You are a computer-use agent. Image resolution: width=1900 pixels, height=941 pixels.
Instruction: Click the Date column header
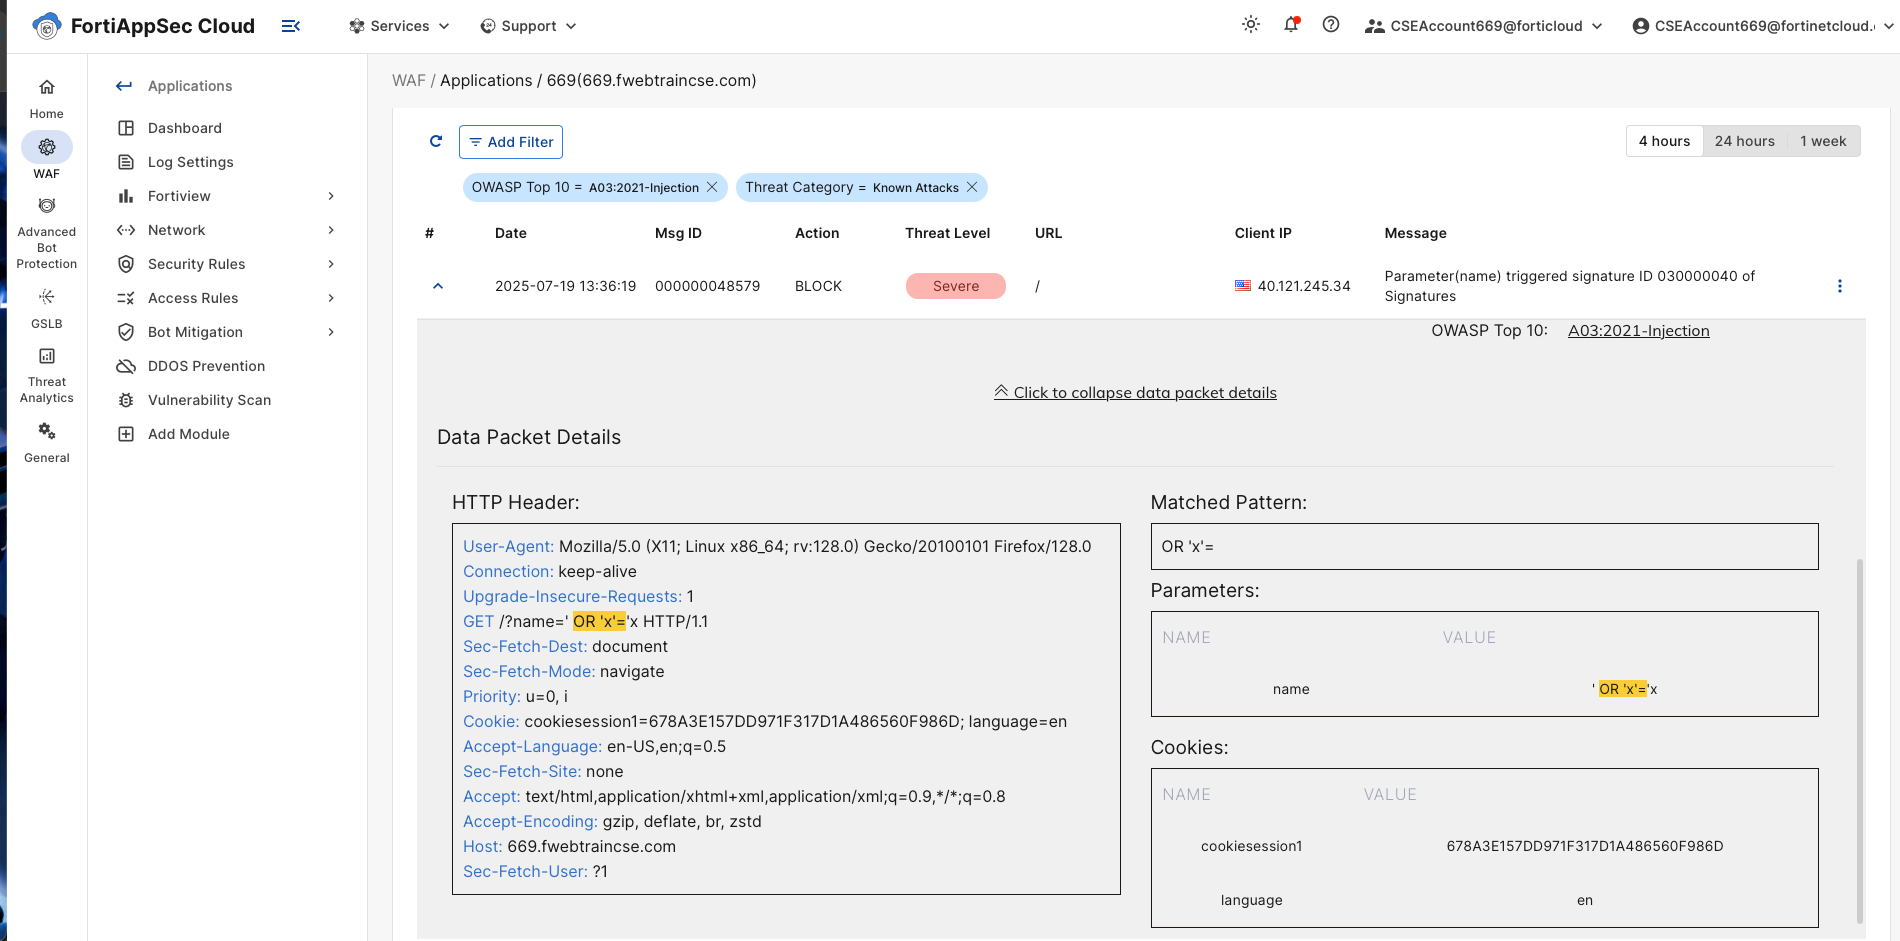511,233
